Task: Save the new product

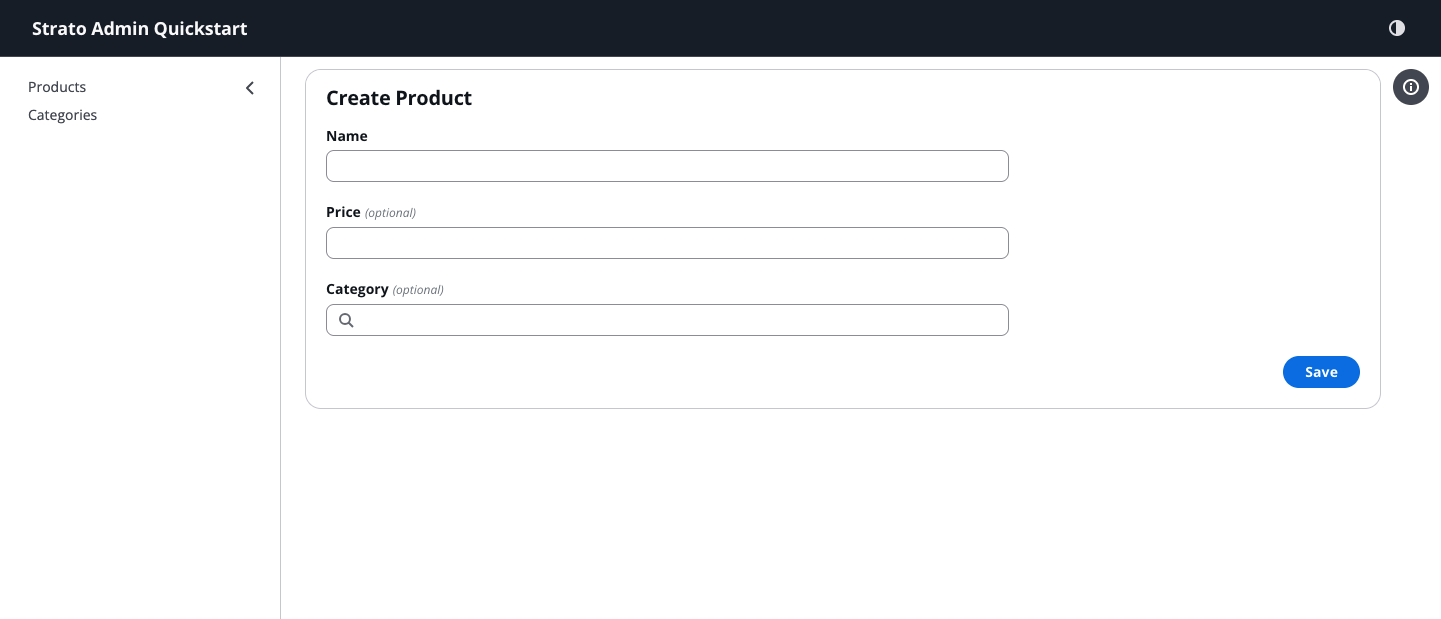Action: click(1321, 371)
